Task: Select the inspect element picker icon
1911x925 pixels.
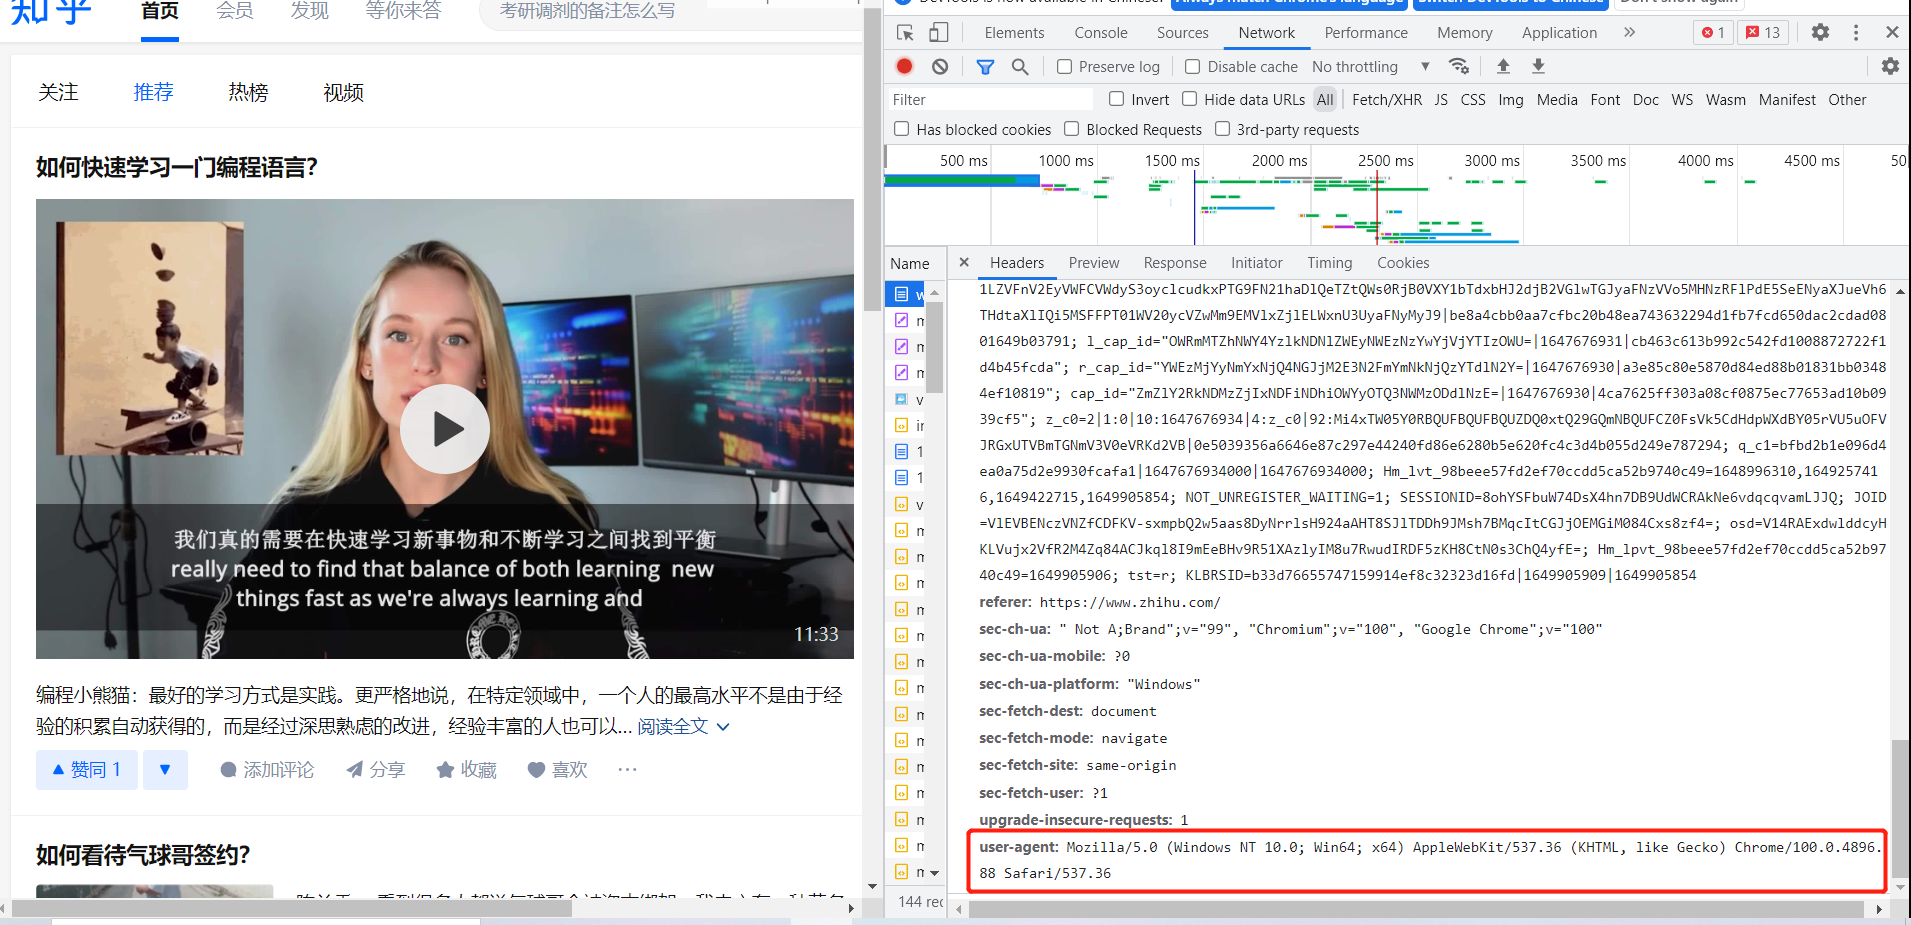Action: click(x=905, y=33)
